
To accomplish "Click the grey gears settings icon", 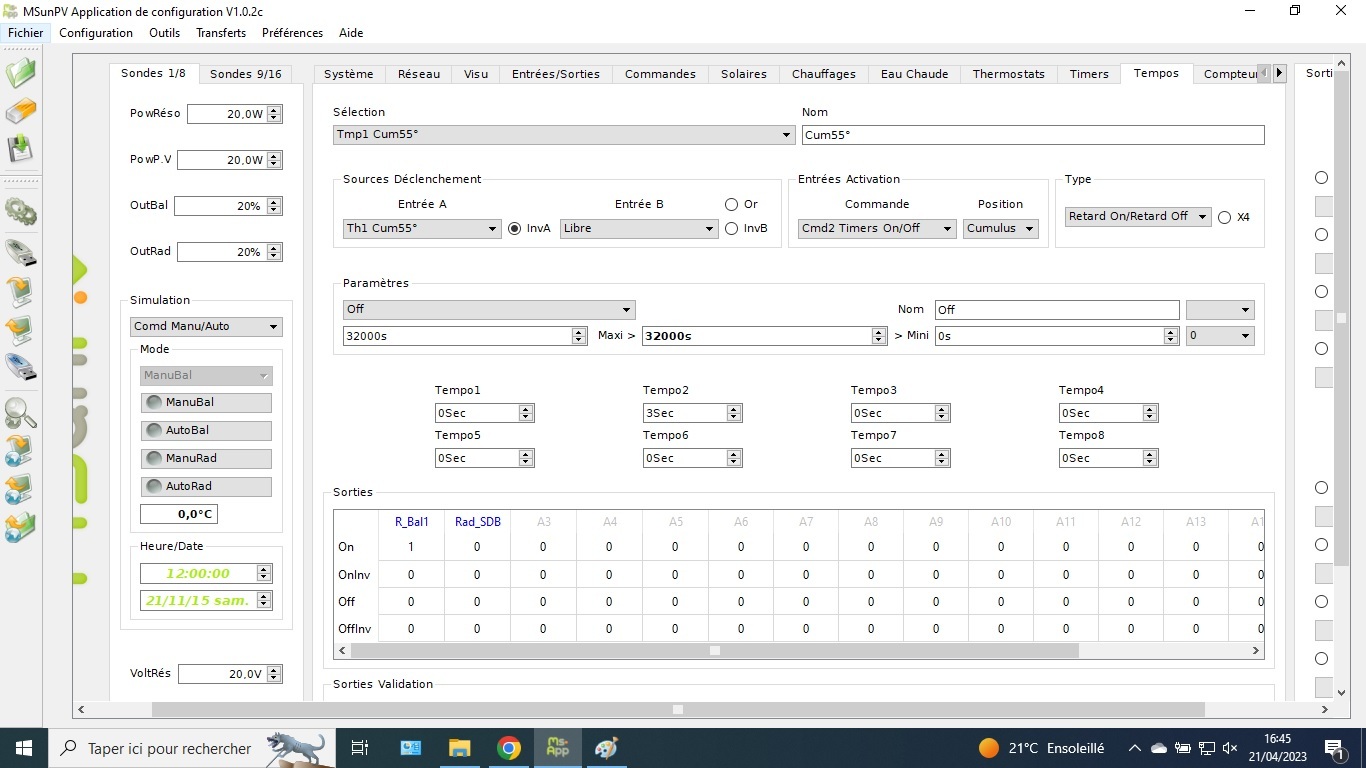I will (21, 211).
